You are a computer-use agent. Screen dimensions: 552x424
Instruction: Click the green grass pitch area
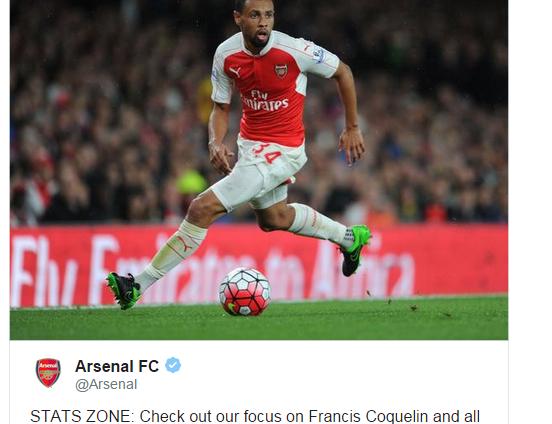tap(259, 322)
